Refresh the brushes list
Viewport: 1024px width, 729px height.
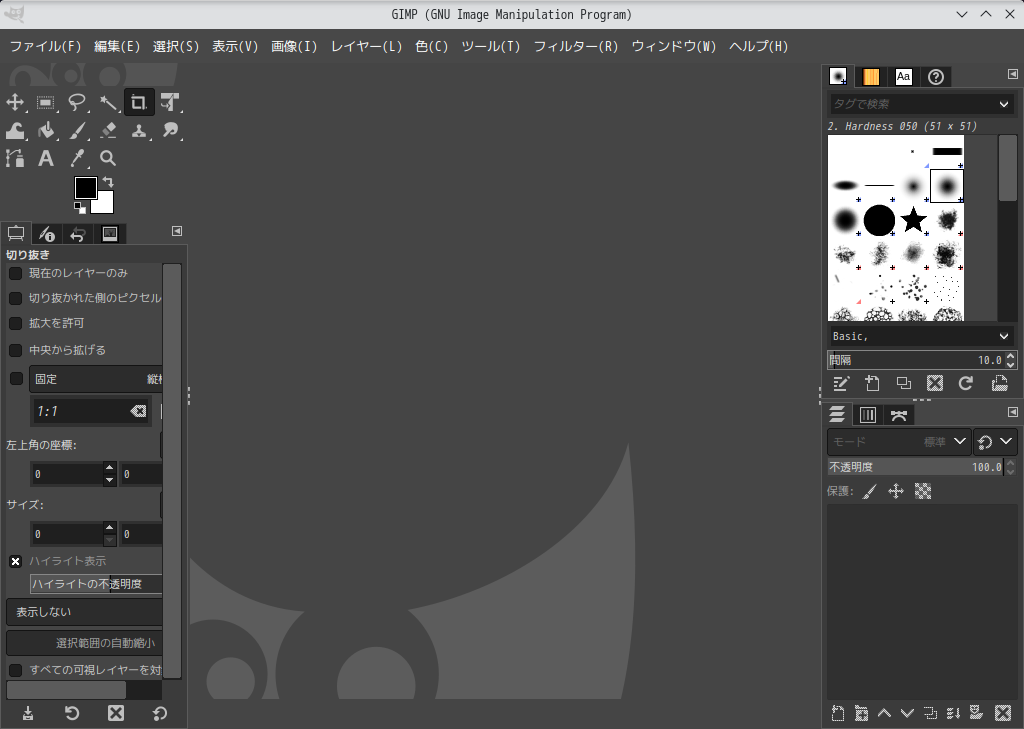(966, 383)
